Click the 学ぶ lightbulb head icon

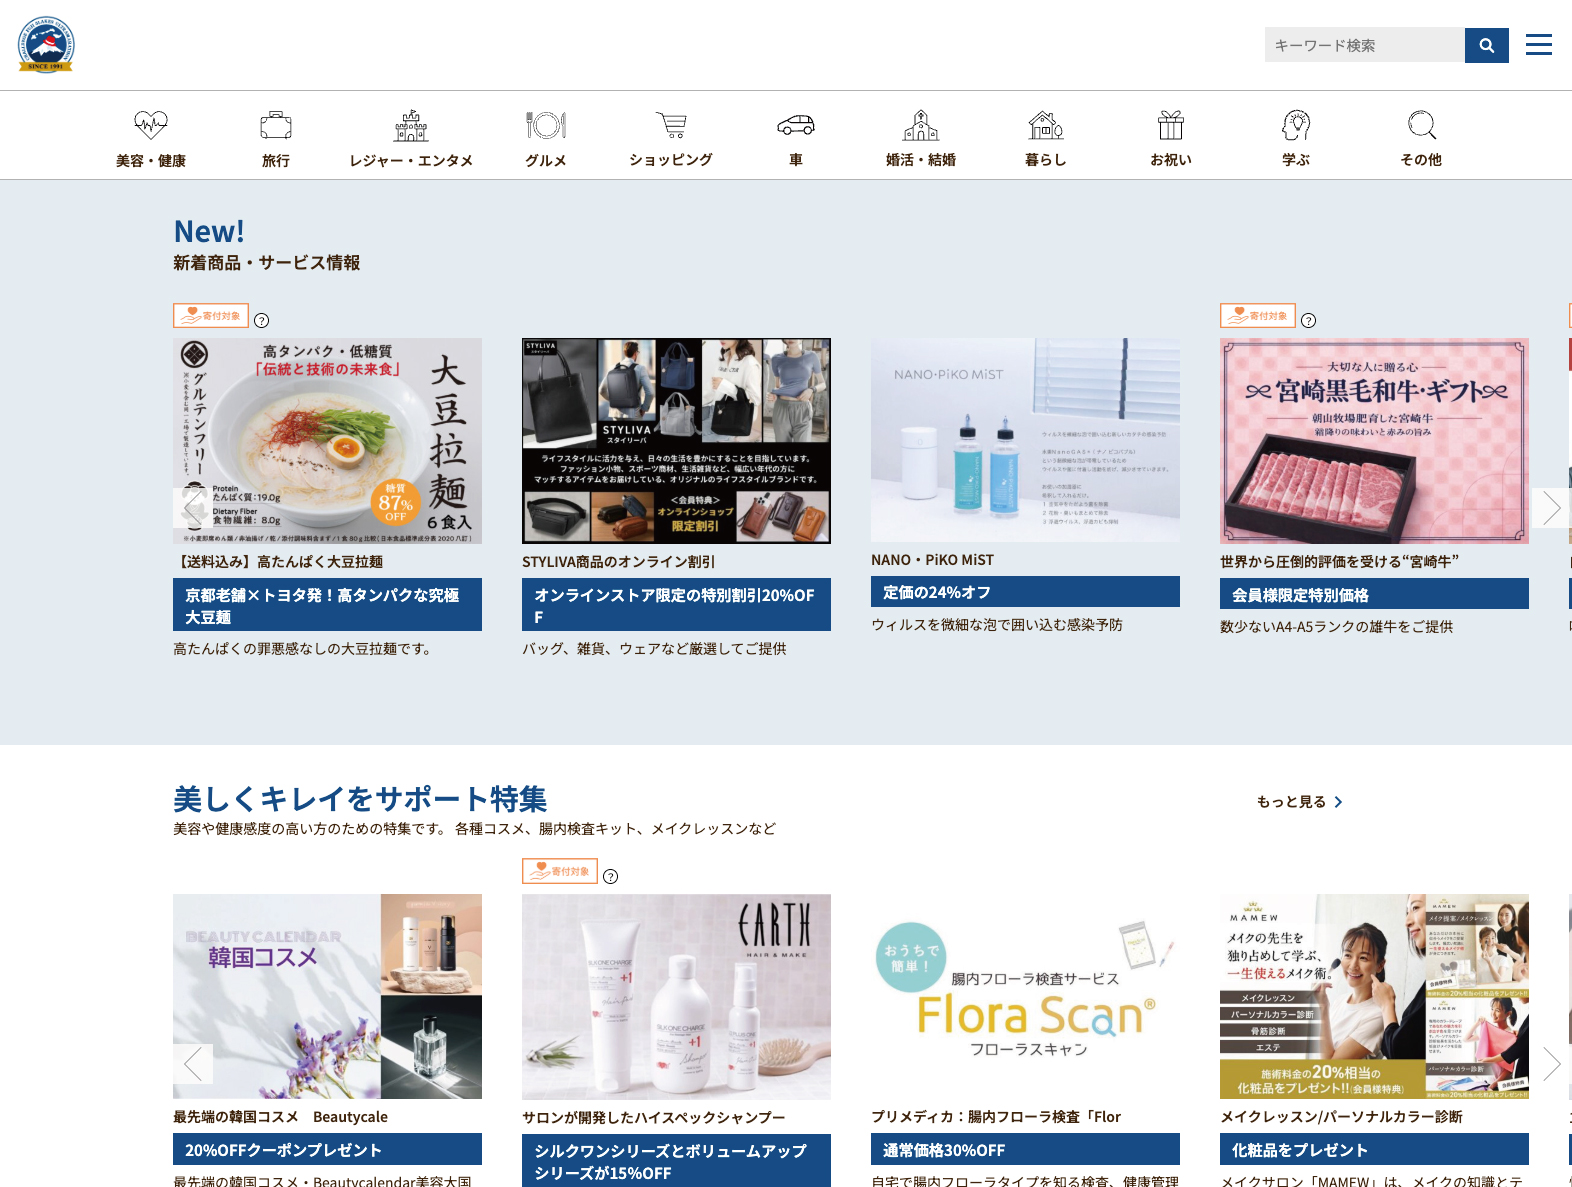coord(1296,125)
